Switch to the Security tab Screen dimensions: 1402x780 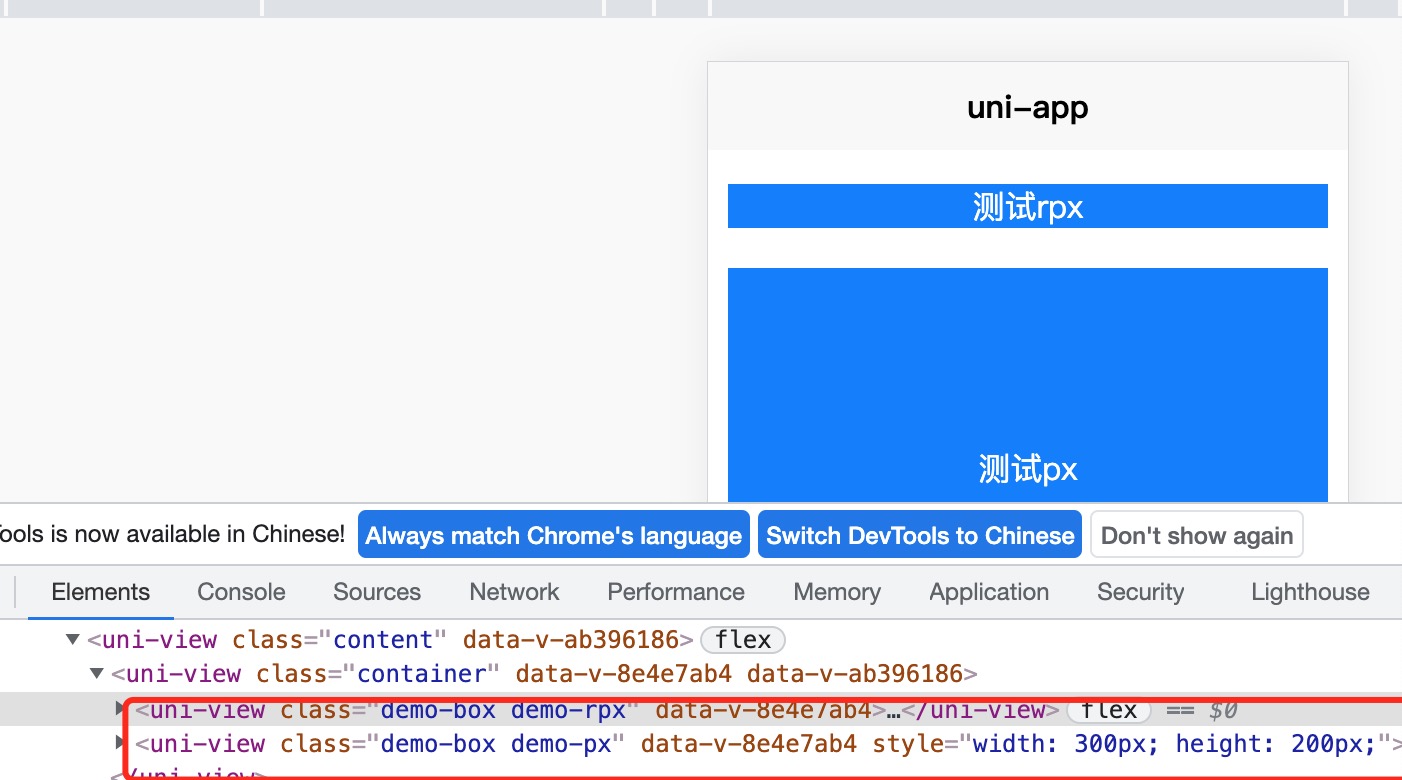click(1140, 592)
